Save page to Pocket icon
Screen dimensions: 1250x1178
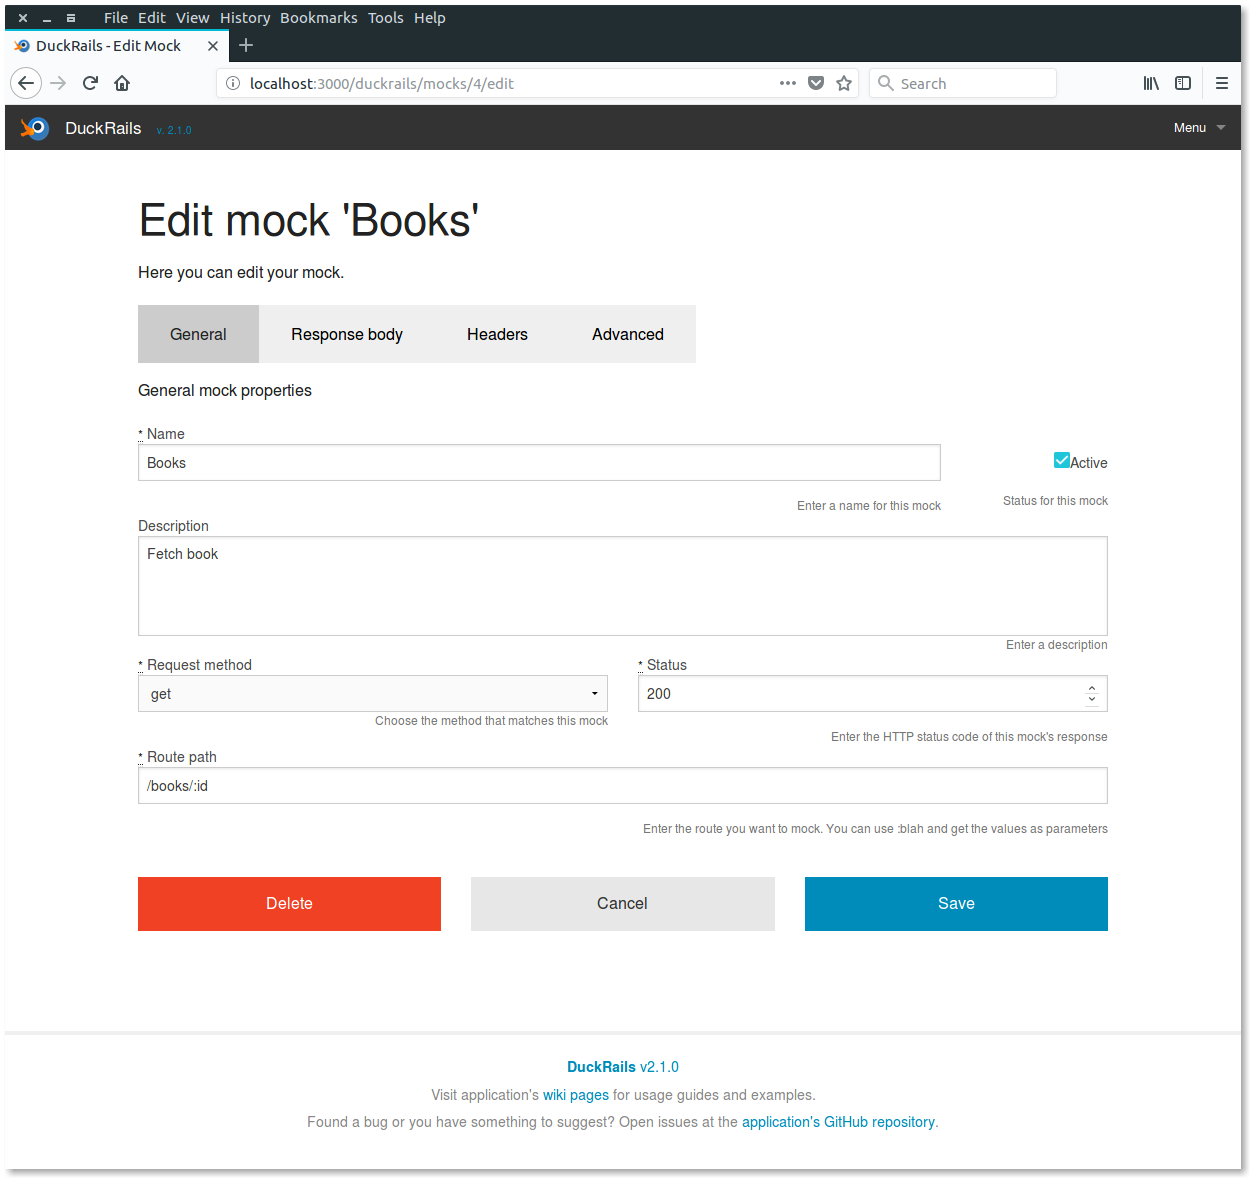pos(816,83)
